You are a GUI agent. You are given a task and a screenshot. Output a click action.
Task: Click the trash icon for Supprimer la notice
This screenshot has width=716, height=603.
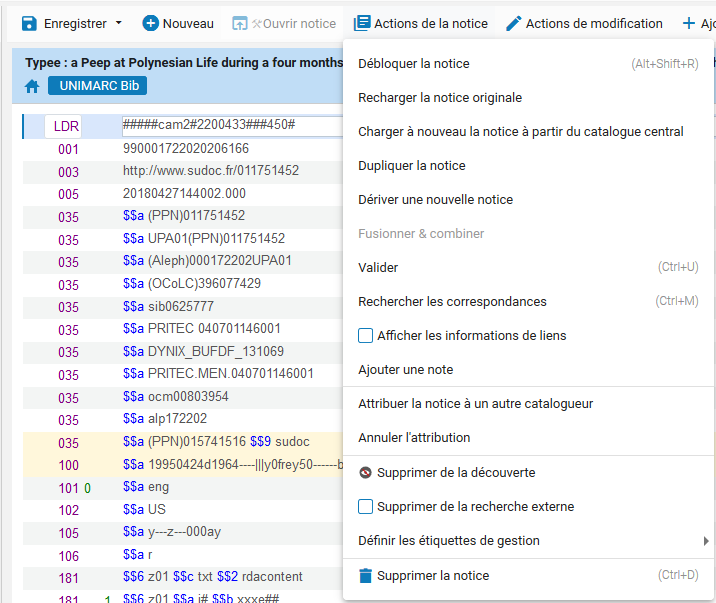coord(366,576)
